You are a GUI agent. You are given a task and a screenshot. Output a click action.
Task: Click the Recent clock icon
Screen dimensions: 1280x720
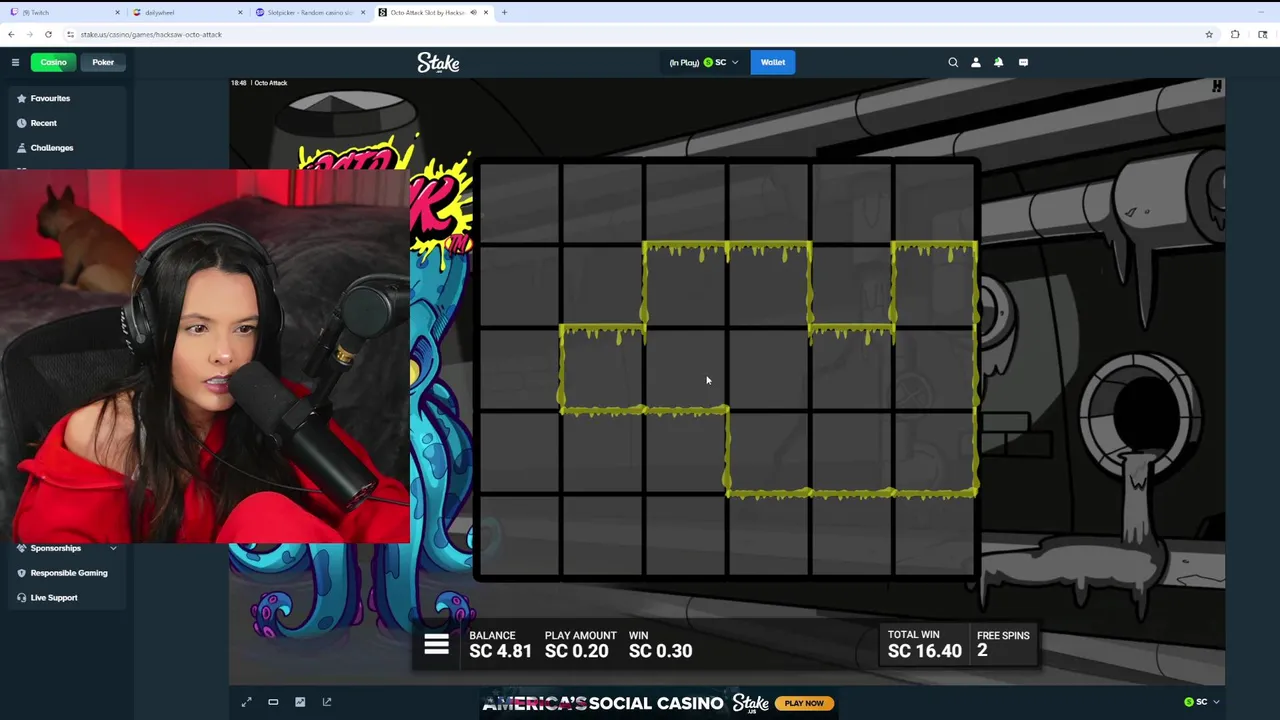pyautogui.click(x=21, y=123)
